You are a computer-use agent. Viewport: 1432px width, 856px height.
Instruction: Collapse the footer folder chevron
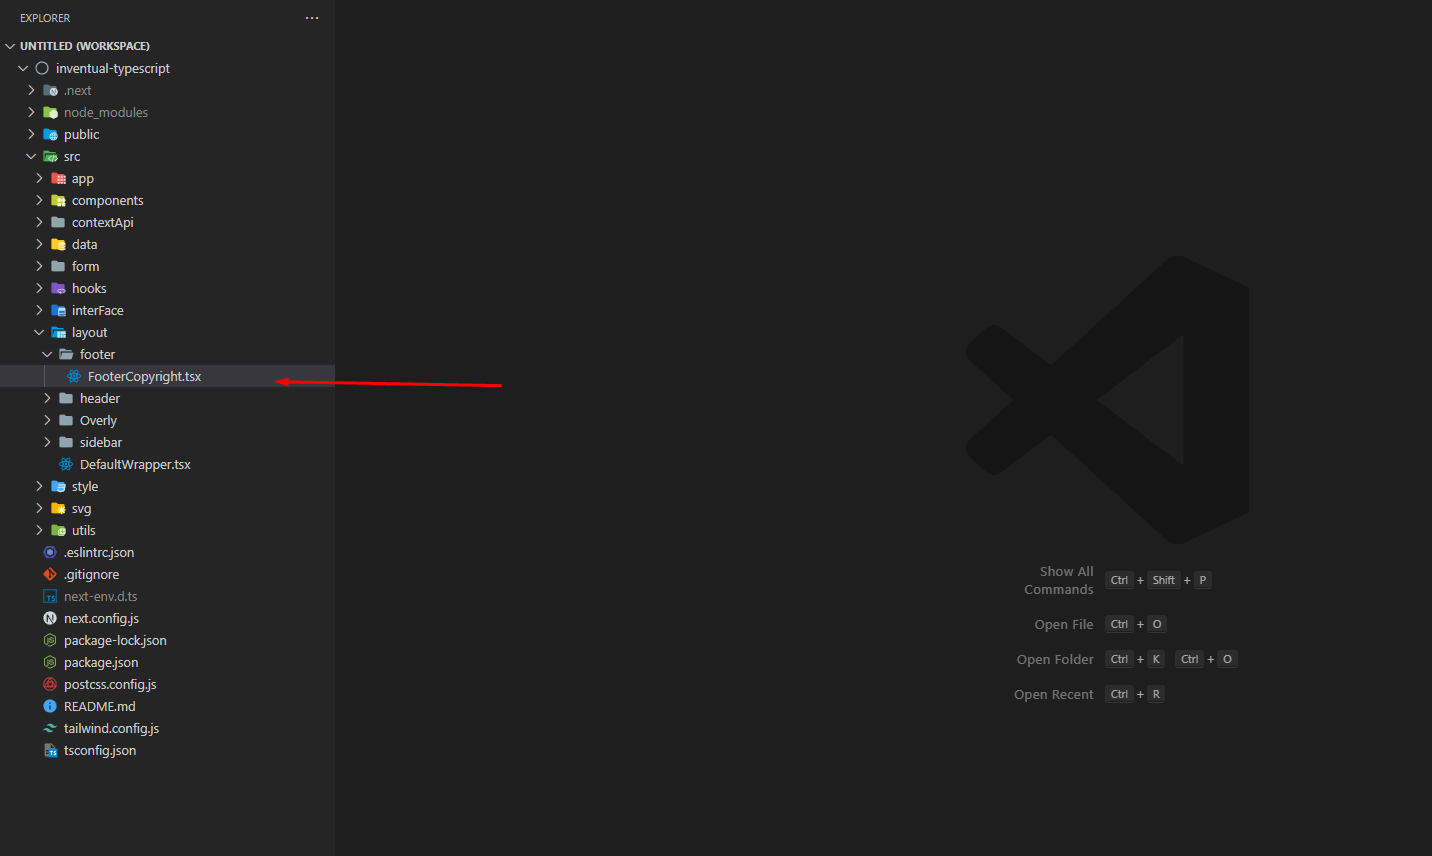47,354
